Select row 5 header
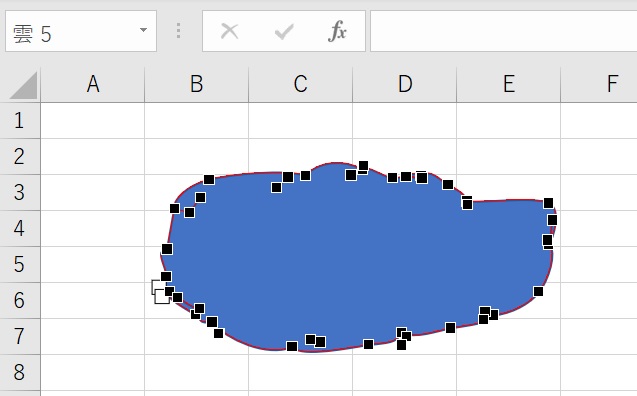 click(x=20, y=264)
